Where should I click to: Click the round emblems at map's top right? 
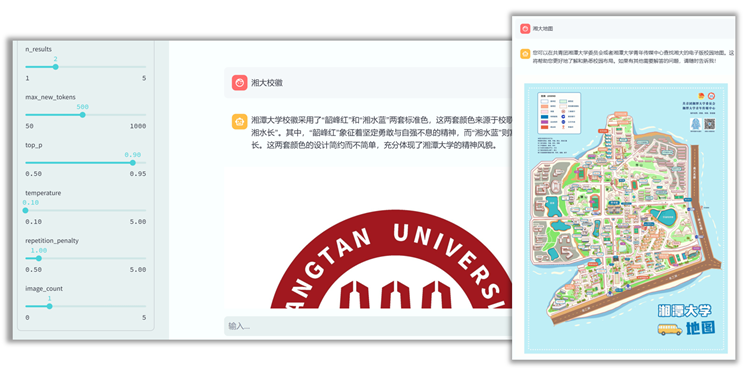pos(705,96)
